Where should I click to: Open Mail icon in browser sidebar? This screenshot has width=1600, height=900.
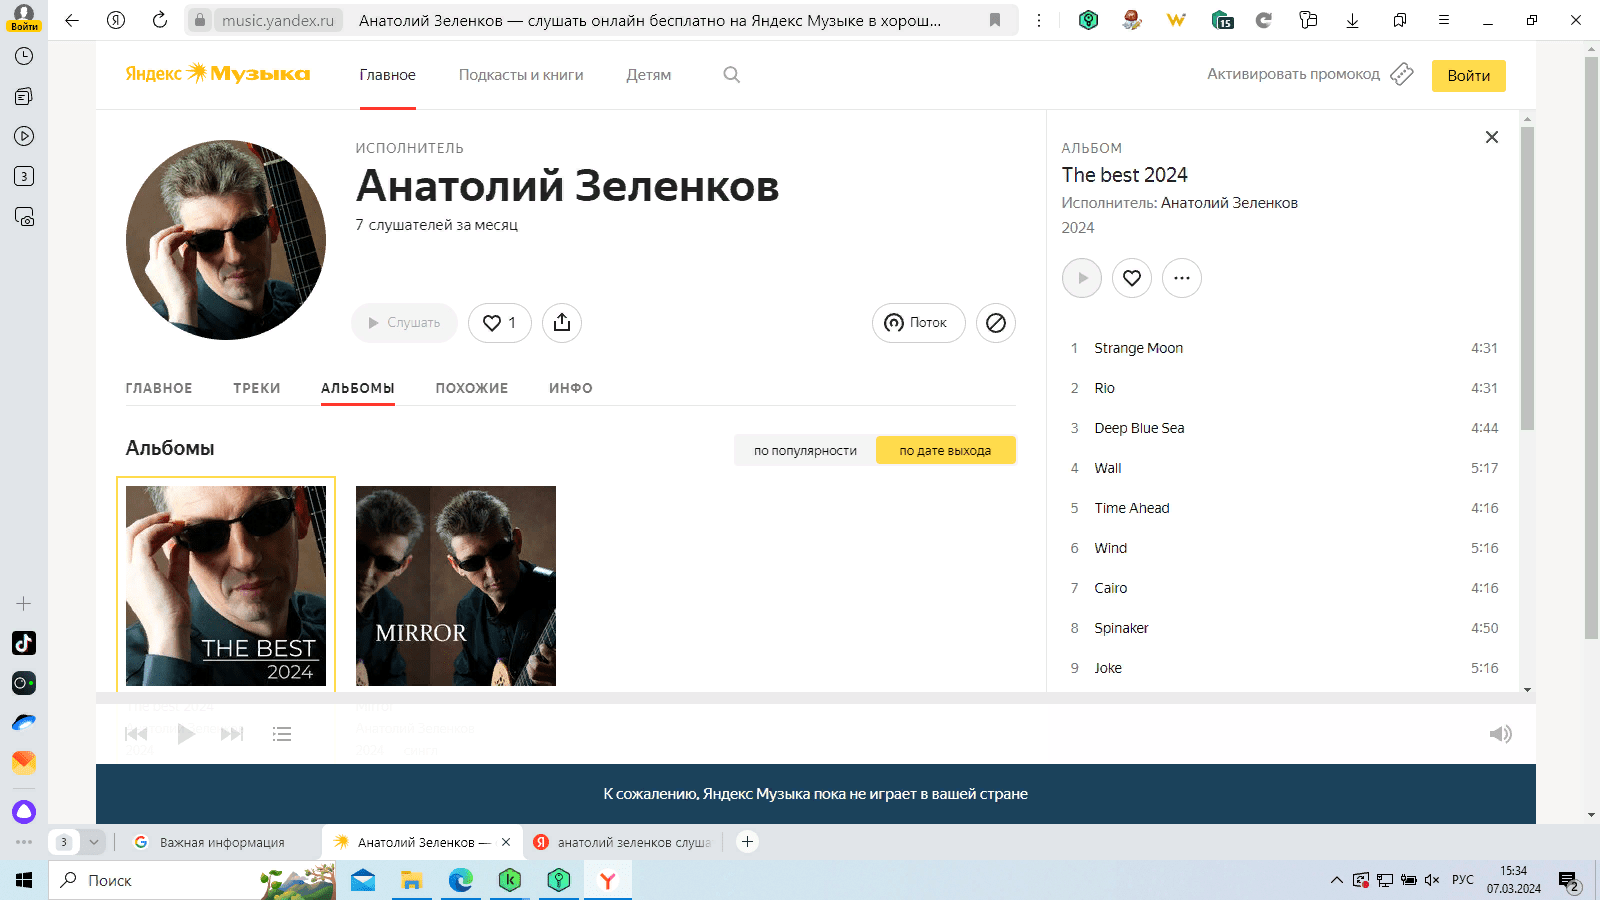tap(24, 762)
